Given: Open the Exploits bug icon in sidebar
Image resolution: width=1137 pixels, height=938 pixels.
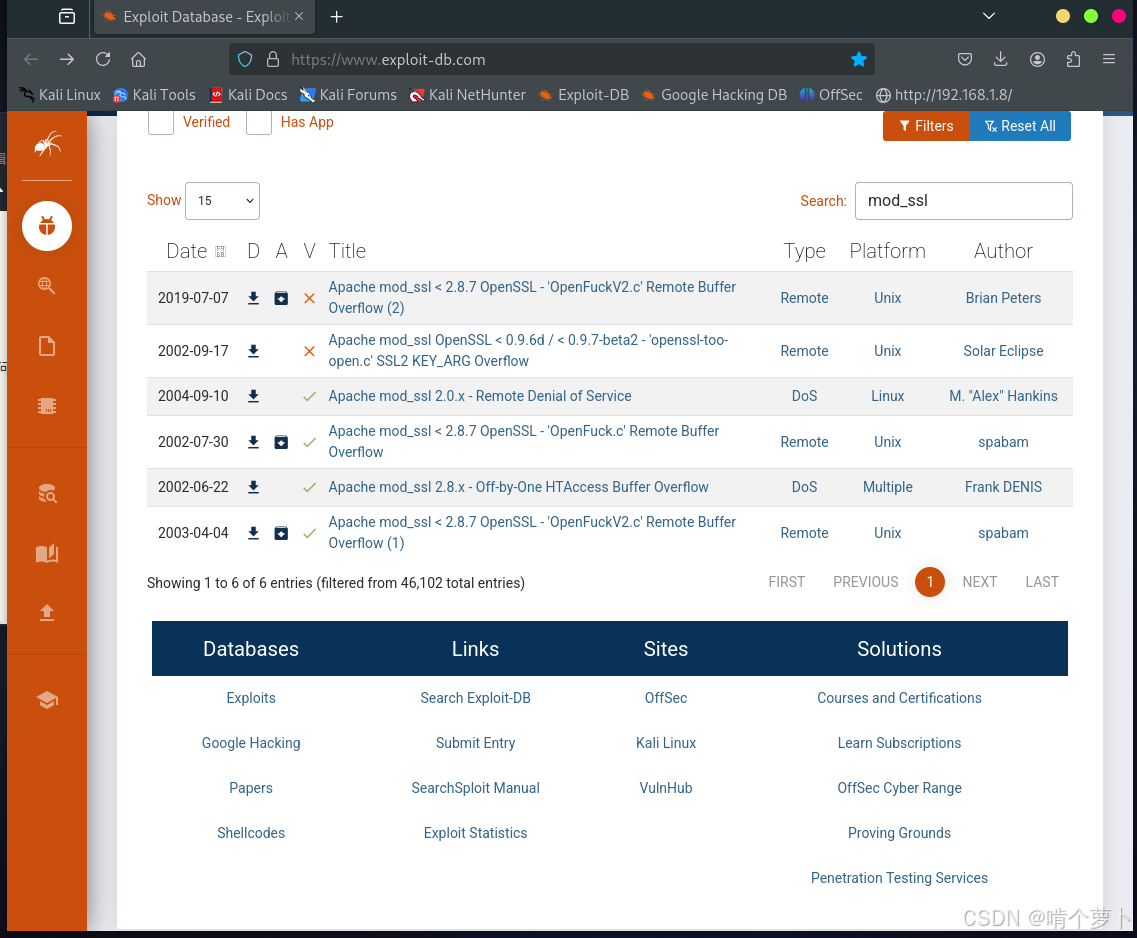Looking at the screenshot, I should 47,226.
